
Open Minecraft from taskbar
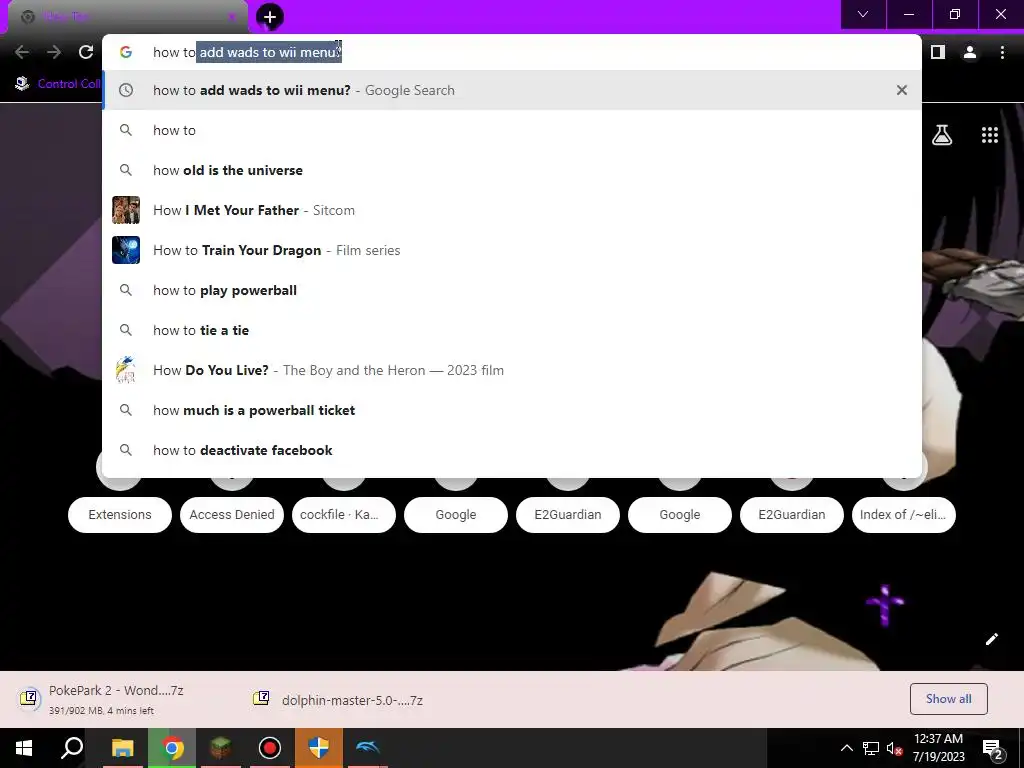[221, 748]
